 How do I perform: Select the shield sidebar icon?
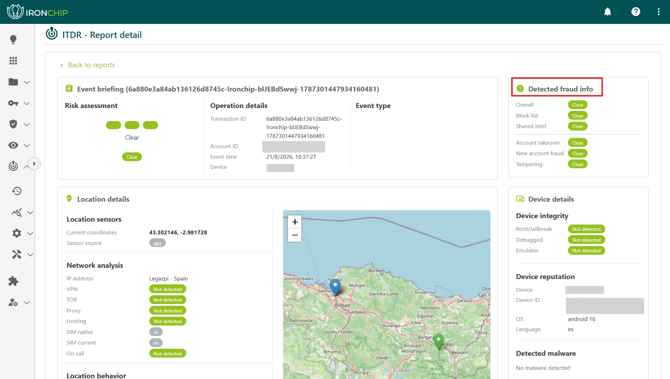click(13, 124)
